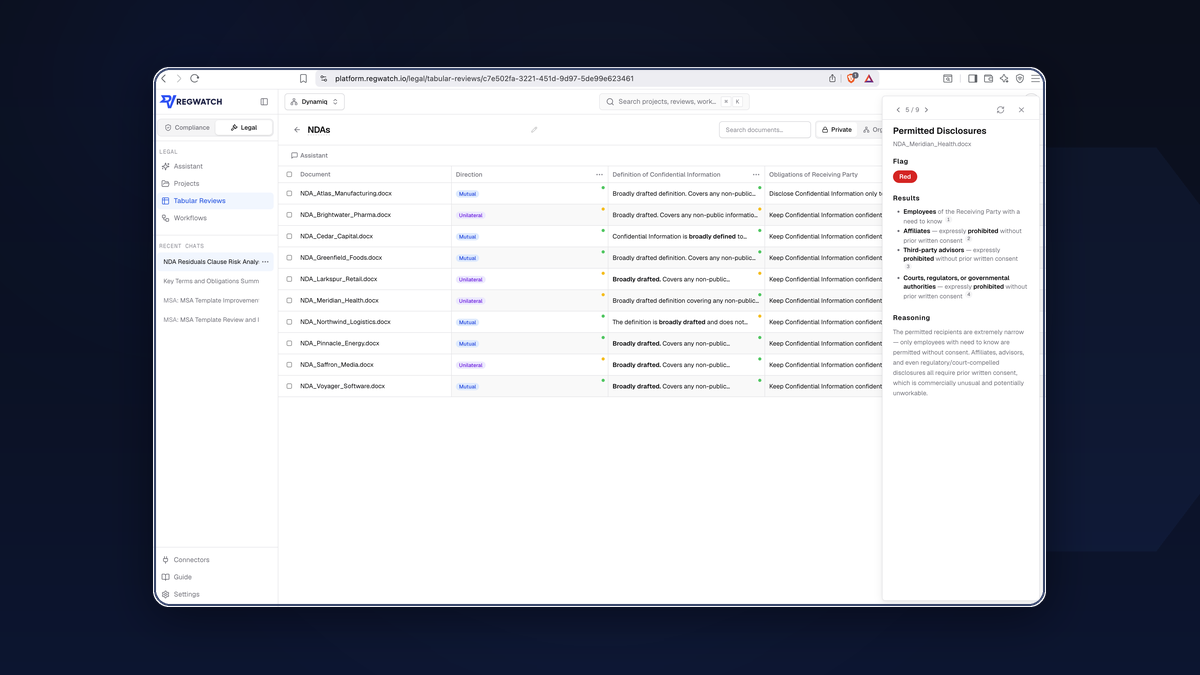Check the NDA_Greenfield_Foods.docx row checkbox
This screenshot has width=1200, height=675.
(290, 258)
